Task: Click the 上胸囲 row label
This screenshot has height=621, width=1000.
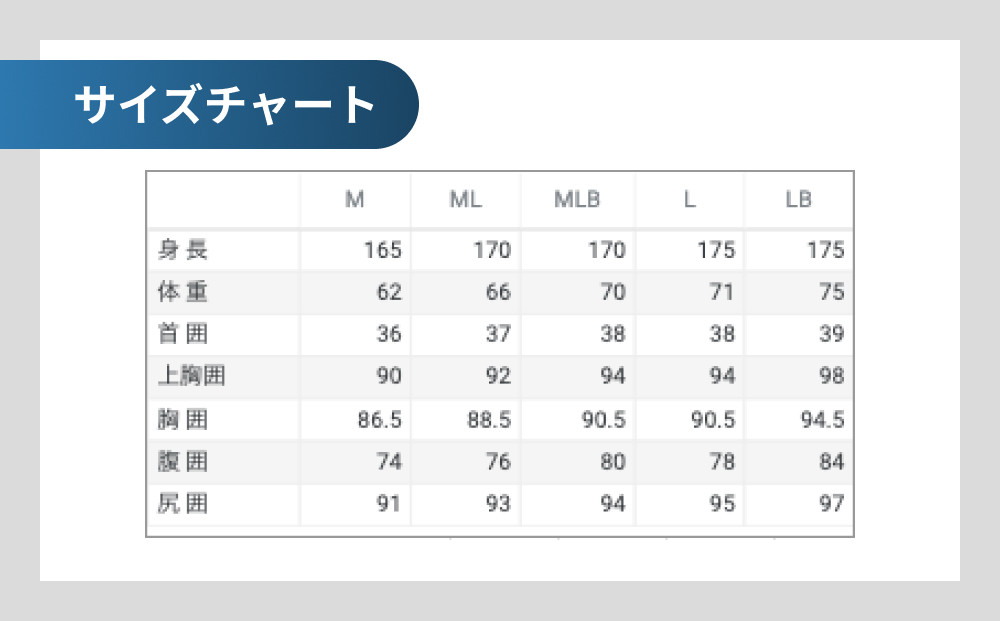Action: coord(191,376)
